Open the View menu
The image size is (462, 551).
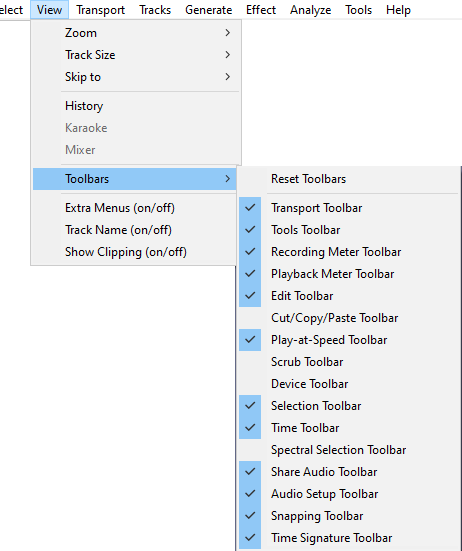(49, 10)
